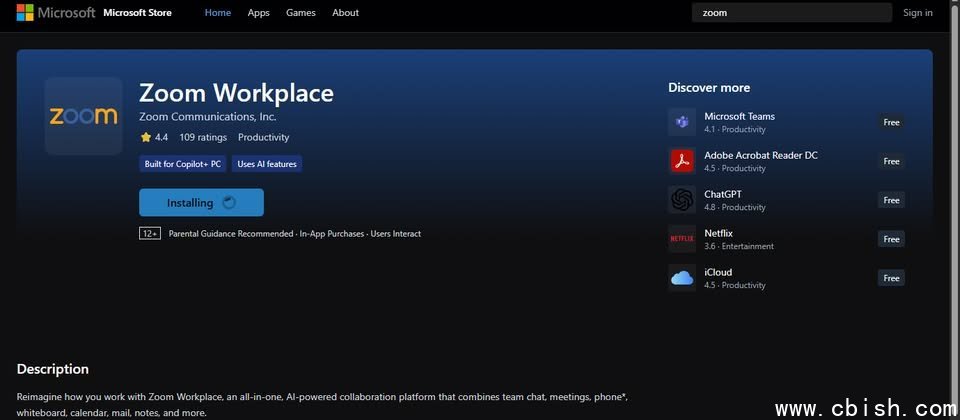
Task: Open the iCloud app icon
Action: tap(682, 278)
